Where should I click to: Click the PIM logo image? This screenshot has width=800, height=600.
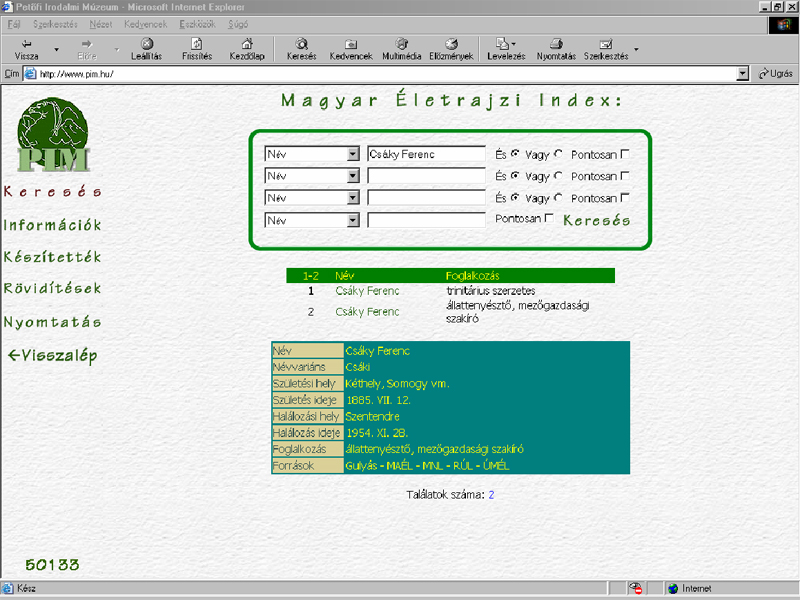[x=53, y=135]
